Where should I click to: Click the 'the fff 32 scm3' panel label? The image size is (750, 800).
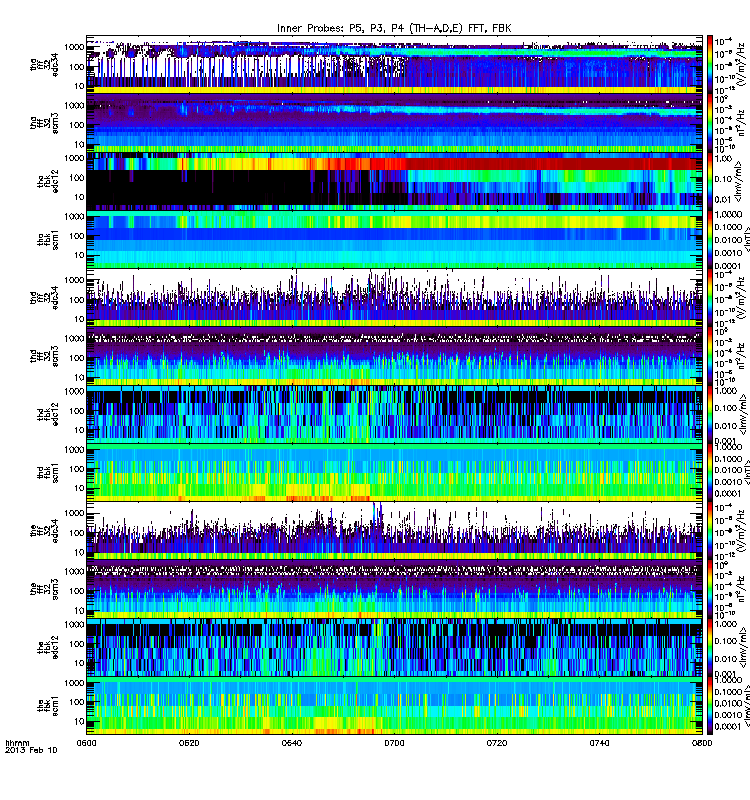(44, 589)
